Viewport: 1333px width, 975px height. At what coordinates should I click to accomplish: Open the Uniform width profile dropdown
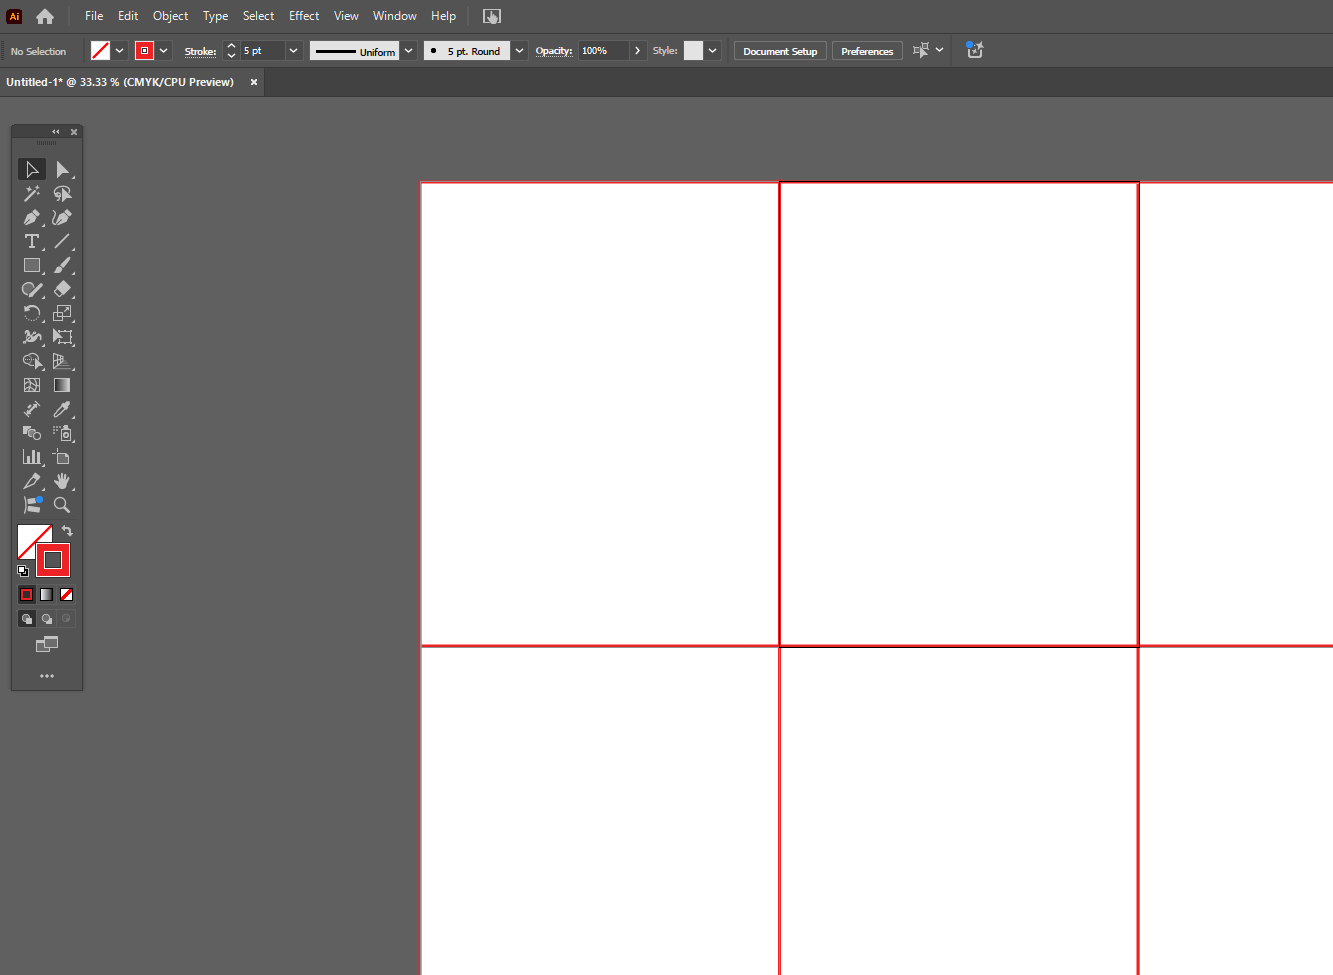click(407, 50)
